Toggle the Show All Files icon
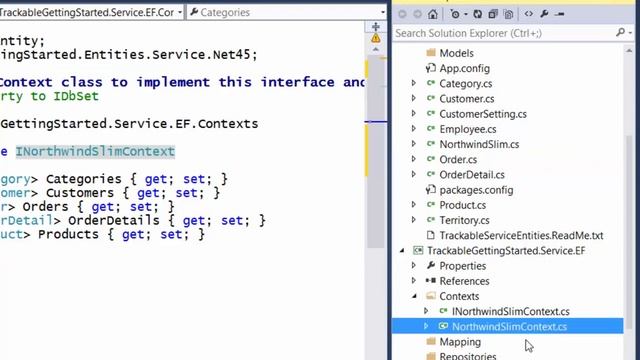The image size is (640, 360). (509, 14)
